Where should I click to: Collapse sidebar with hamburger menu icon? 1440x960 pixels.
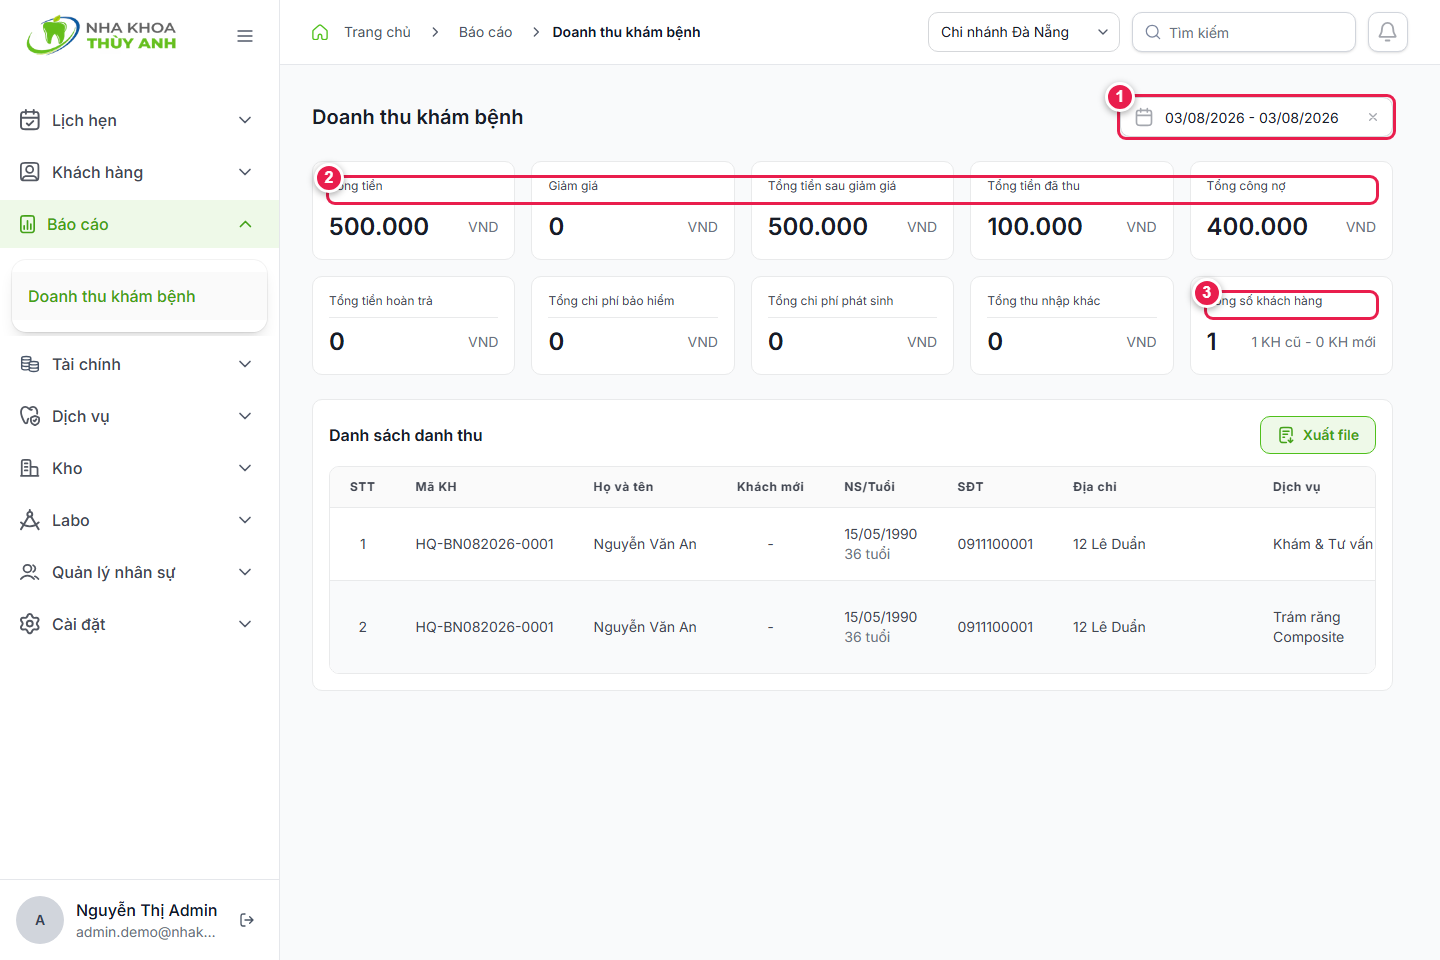[245, 36]
